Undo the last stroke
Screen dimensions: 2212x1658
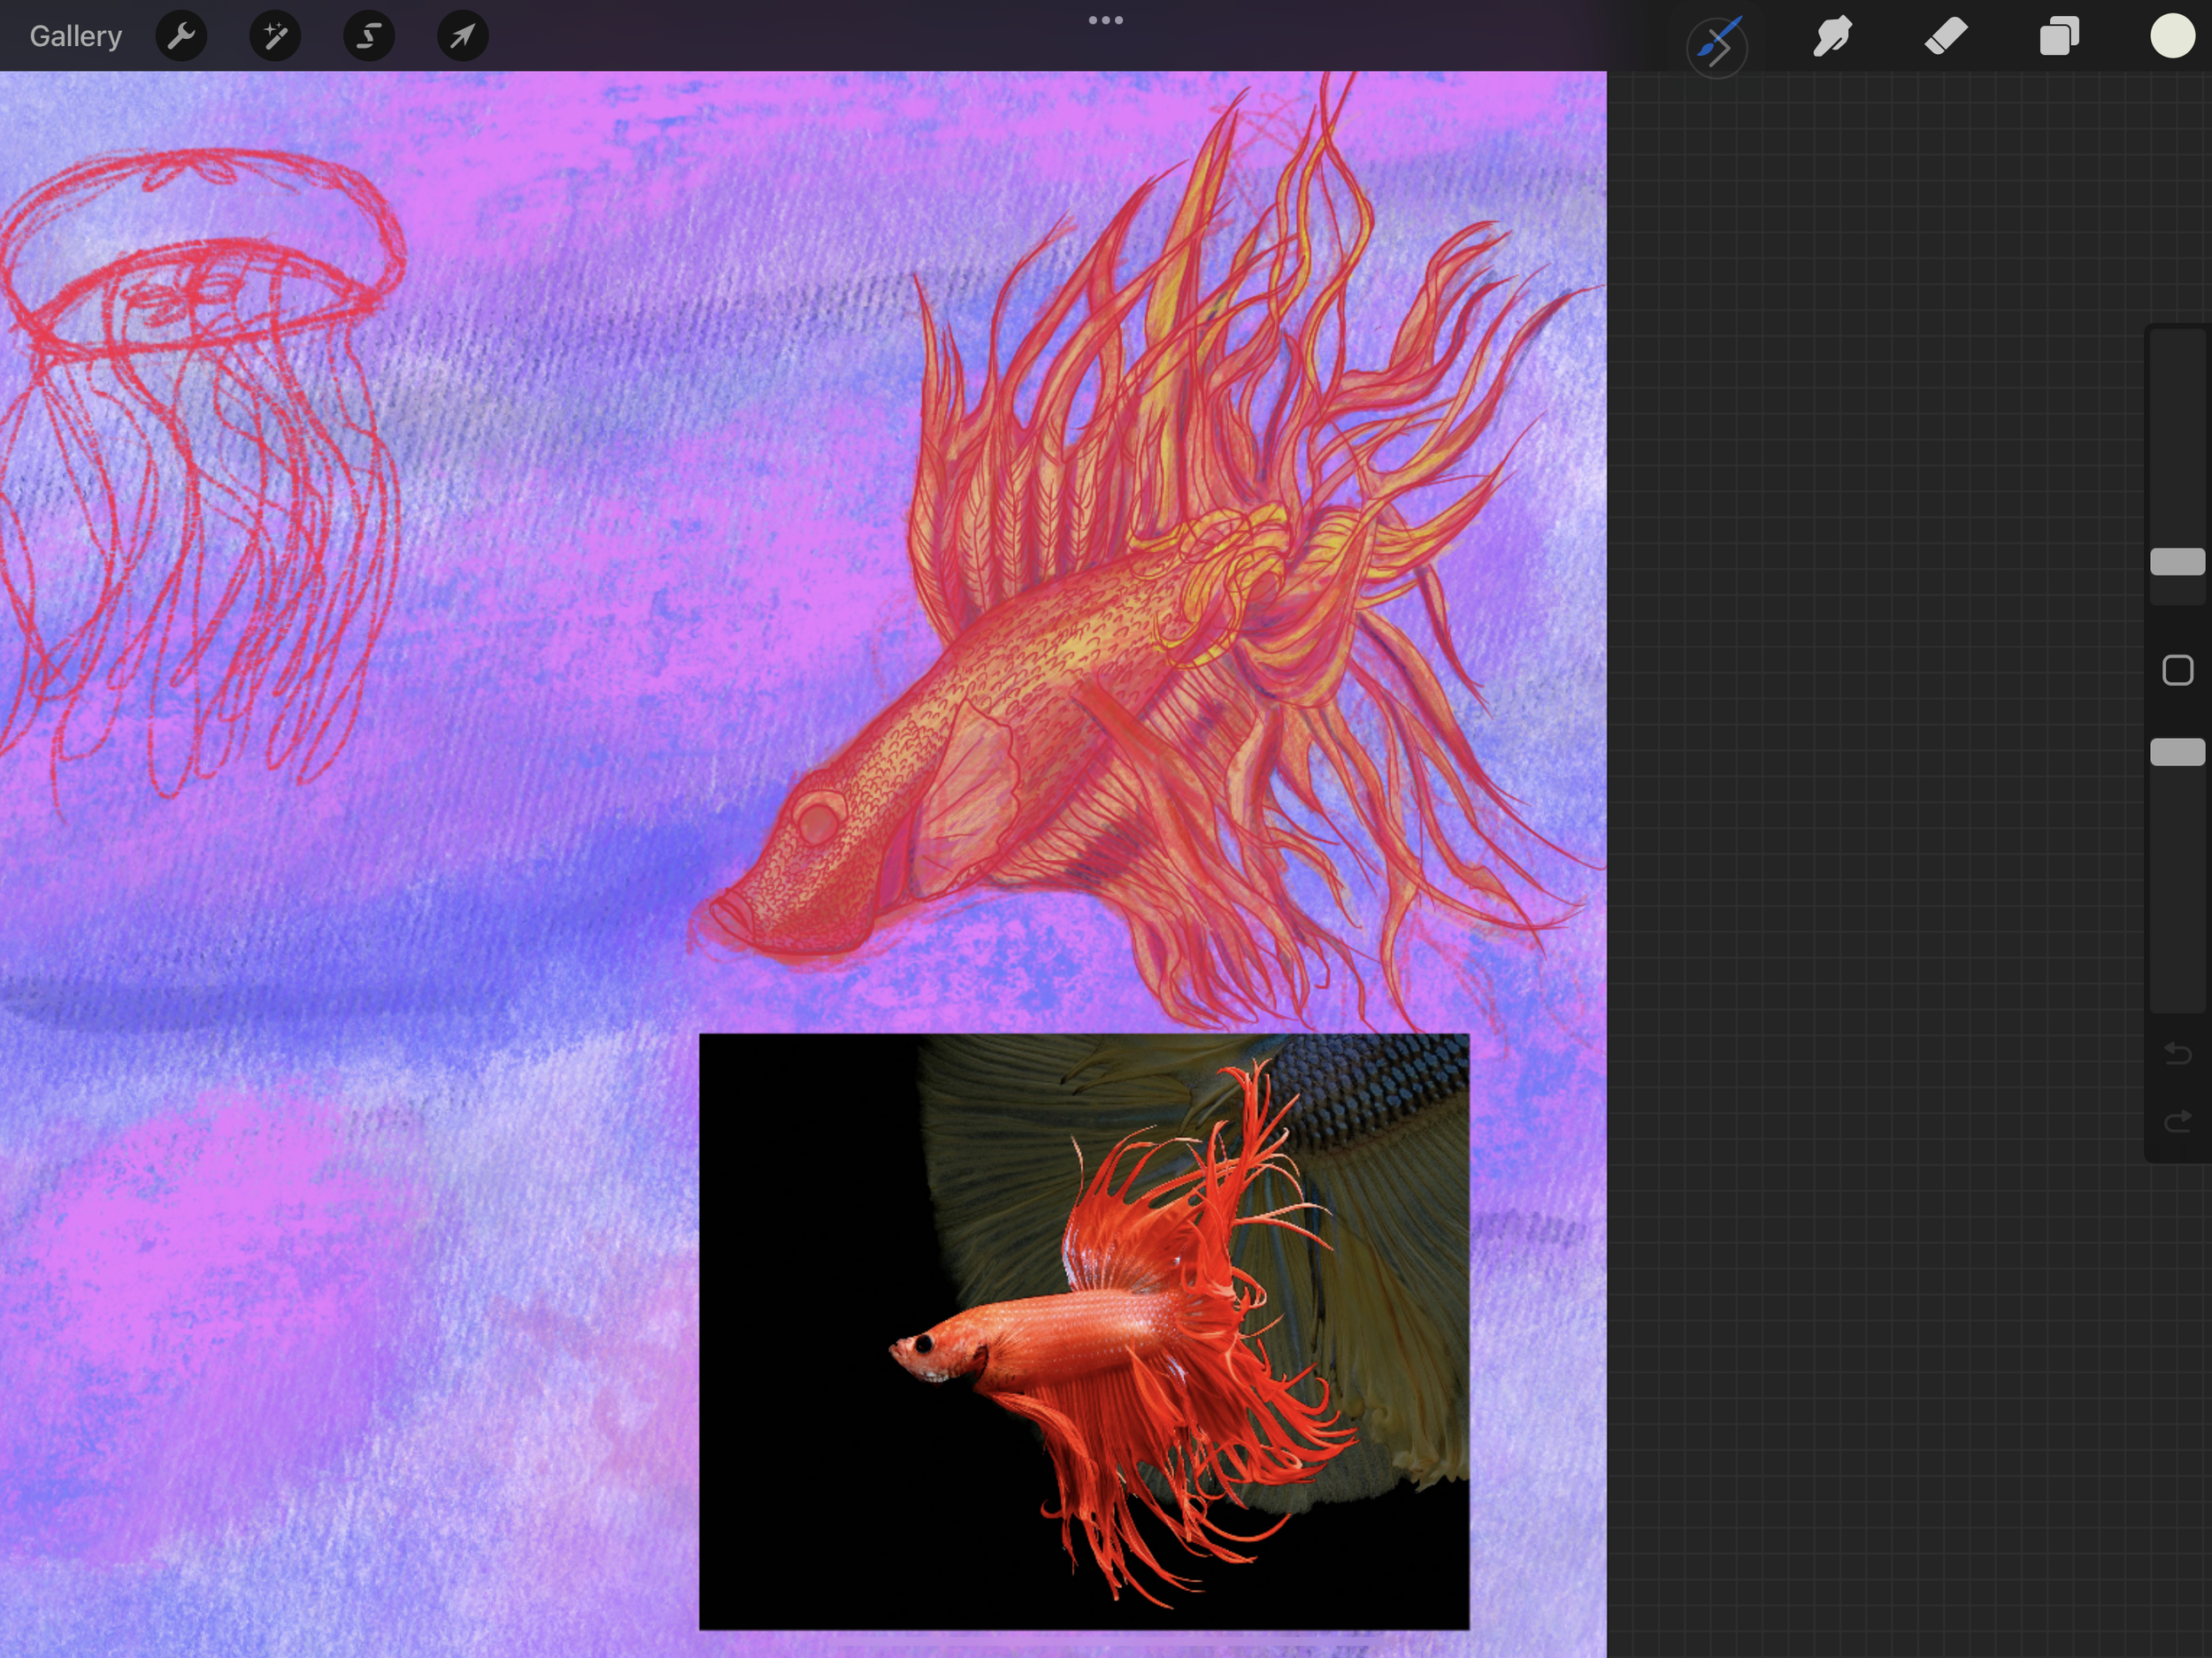coord(2177,1053)
